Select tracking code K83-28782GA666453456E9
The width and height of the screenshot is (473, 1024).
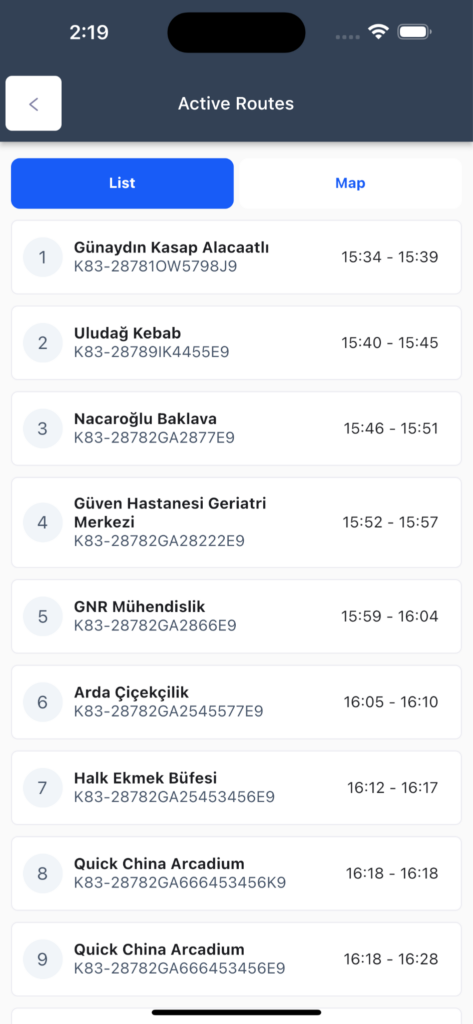coord(180,968)
